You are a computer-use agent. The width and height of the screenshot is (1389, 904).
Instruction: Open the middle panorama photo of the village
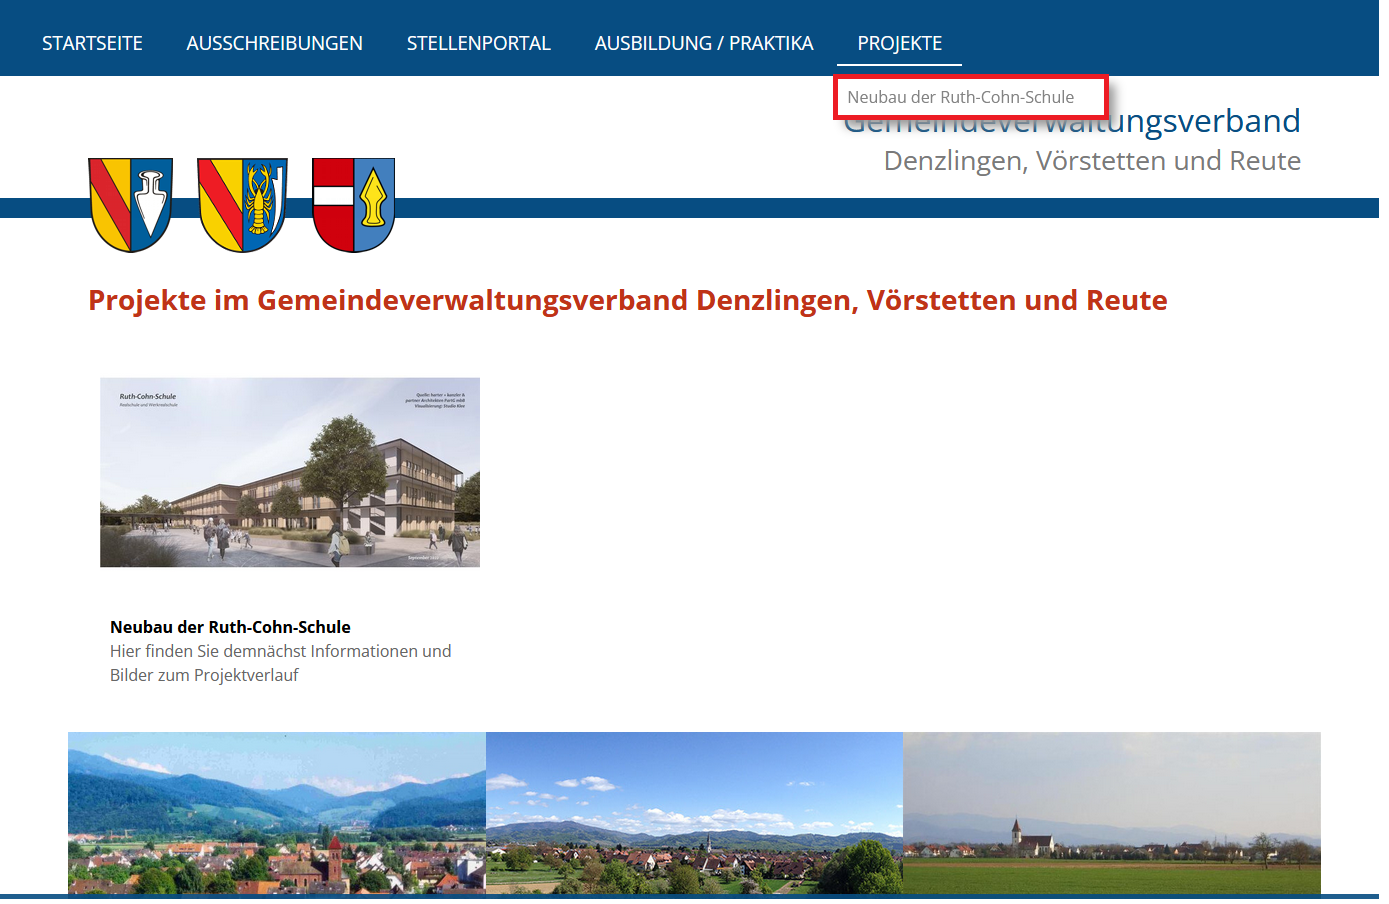(x=694, y=812)
